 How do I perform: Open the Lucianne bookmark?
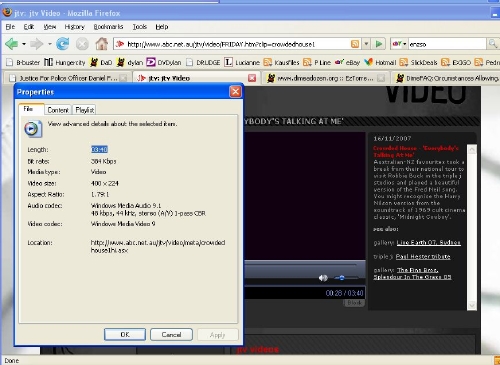pyautogui.click(x=242, y=62)
